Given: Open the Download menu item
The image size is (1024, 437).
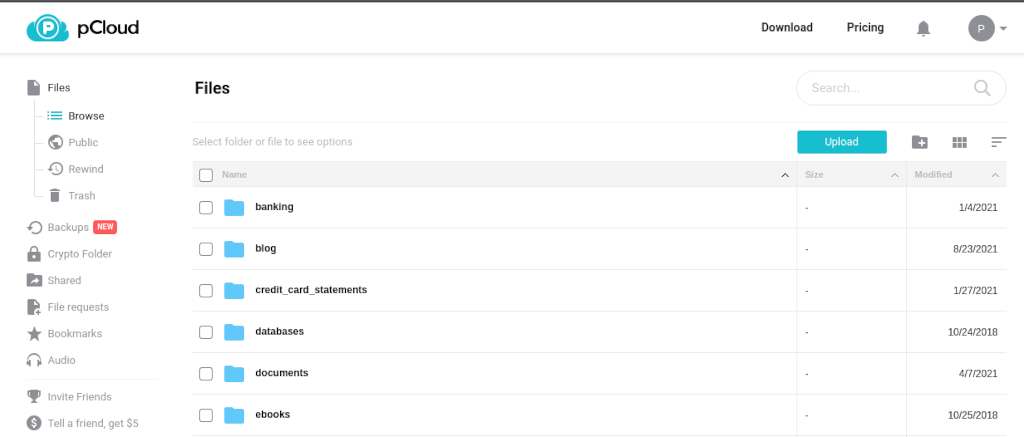Looking at the screenshot, I should point(787,27).
